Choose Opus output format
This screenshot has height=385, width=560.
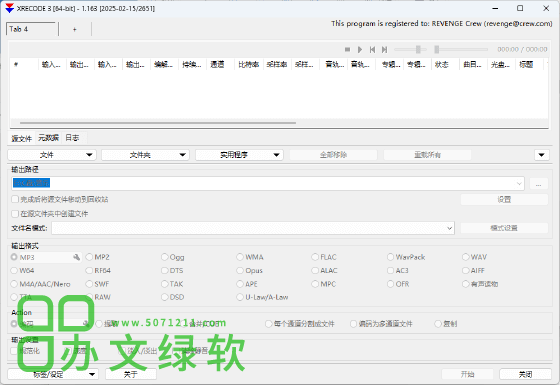point(250,271)
